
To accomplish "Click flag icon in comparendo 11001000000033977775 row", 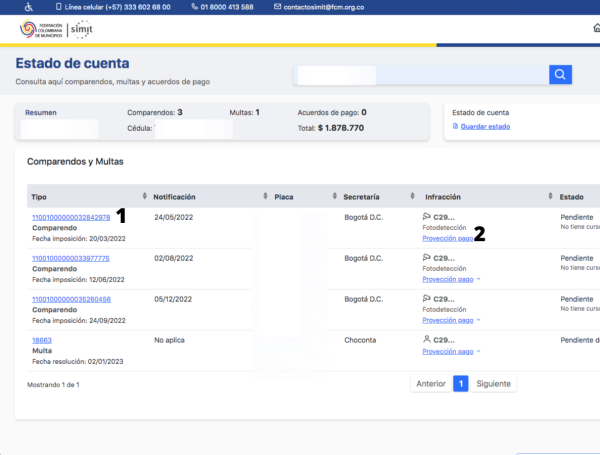I will pos(427,258).
